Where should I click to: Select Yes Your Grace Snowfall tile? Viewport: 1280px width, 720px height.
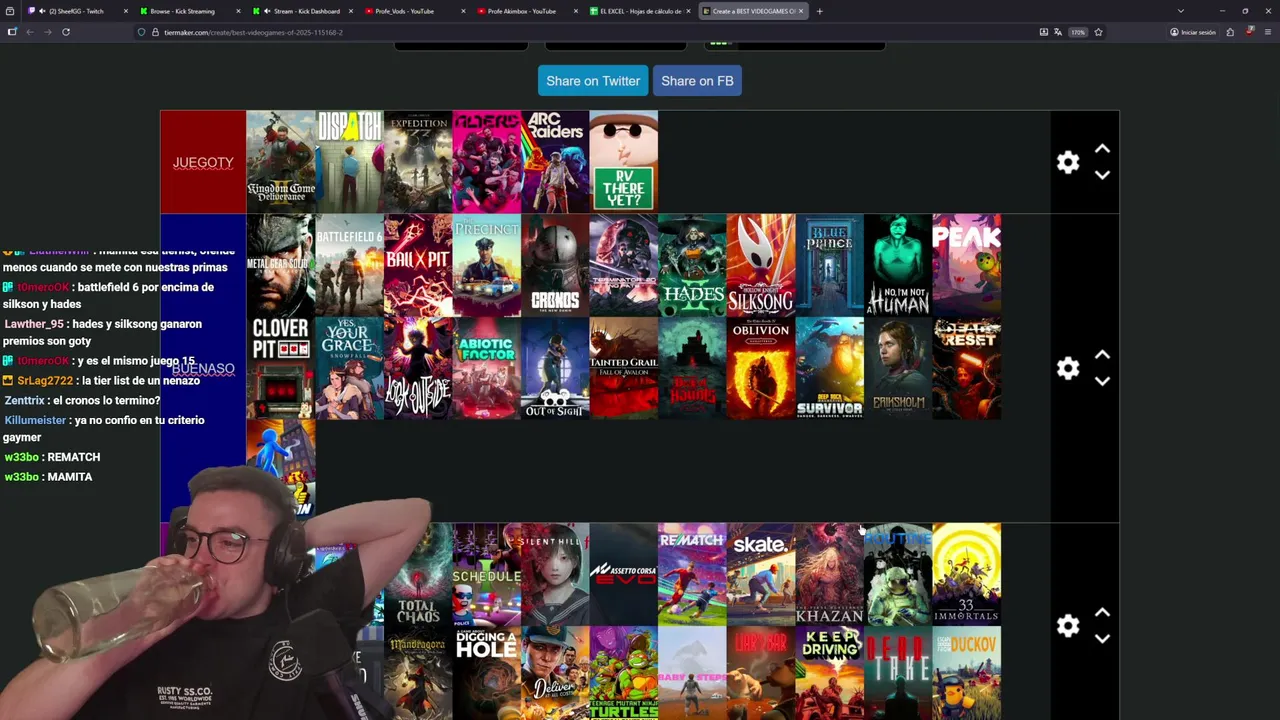[349, 368]
